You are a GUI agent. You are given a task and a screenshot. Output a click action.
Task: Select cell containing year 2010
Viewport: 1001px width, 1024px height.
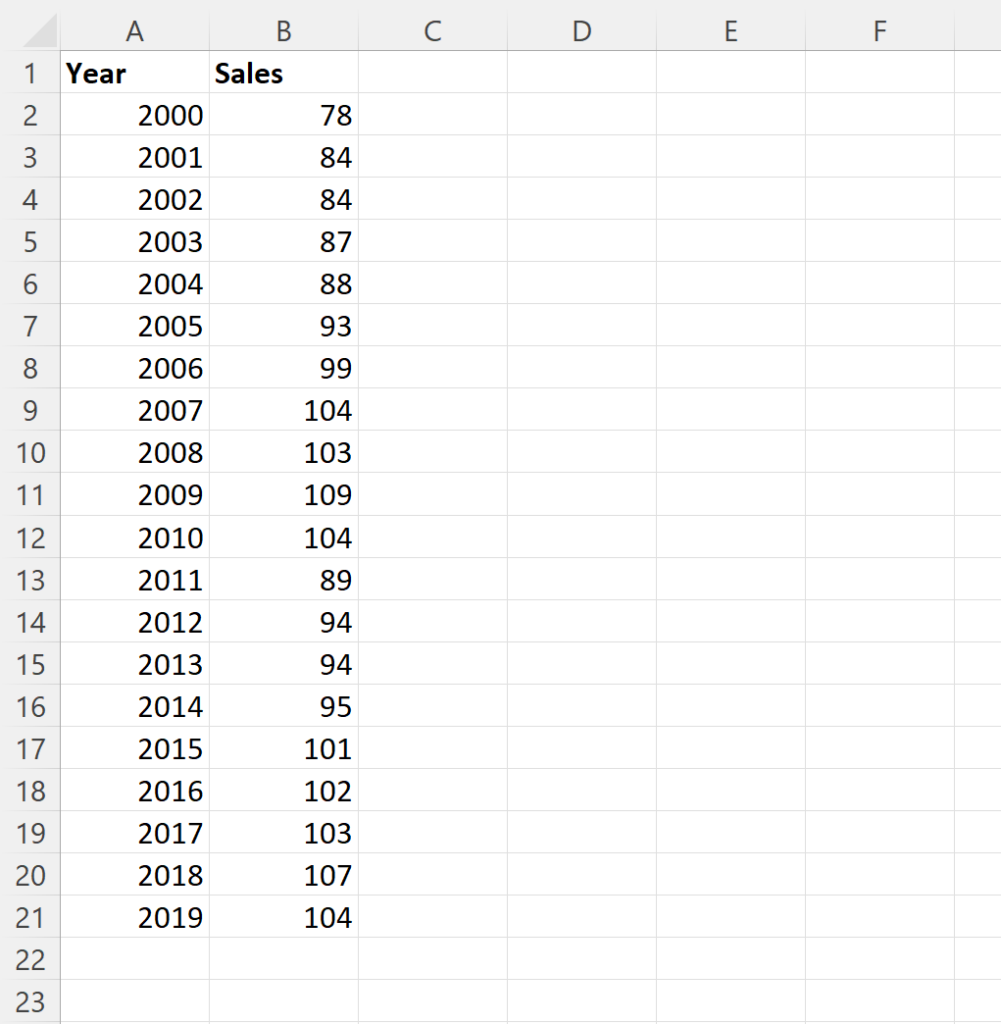135,537
